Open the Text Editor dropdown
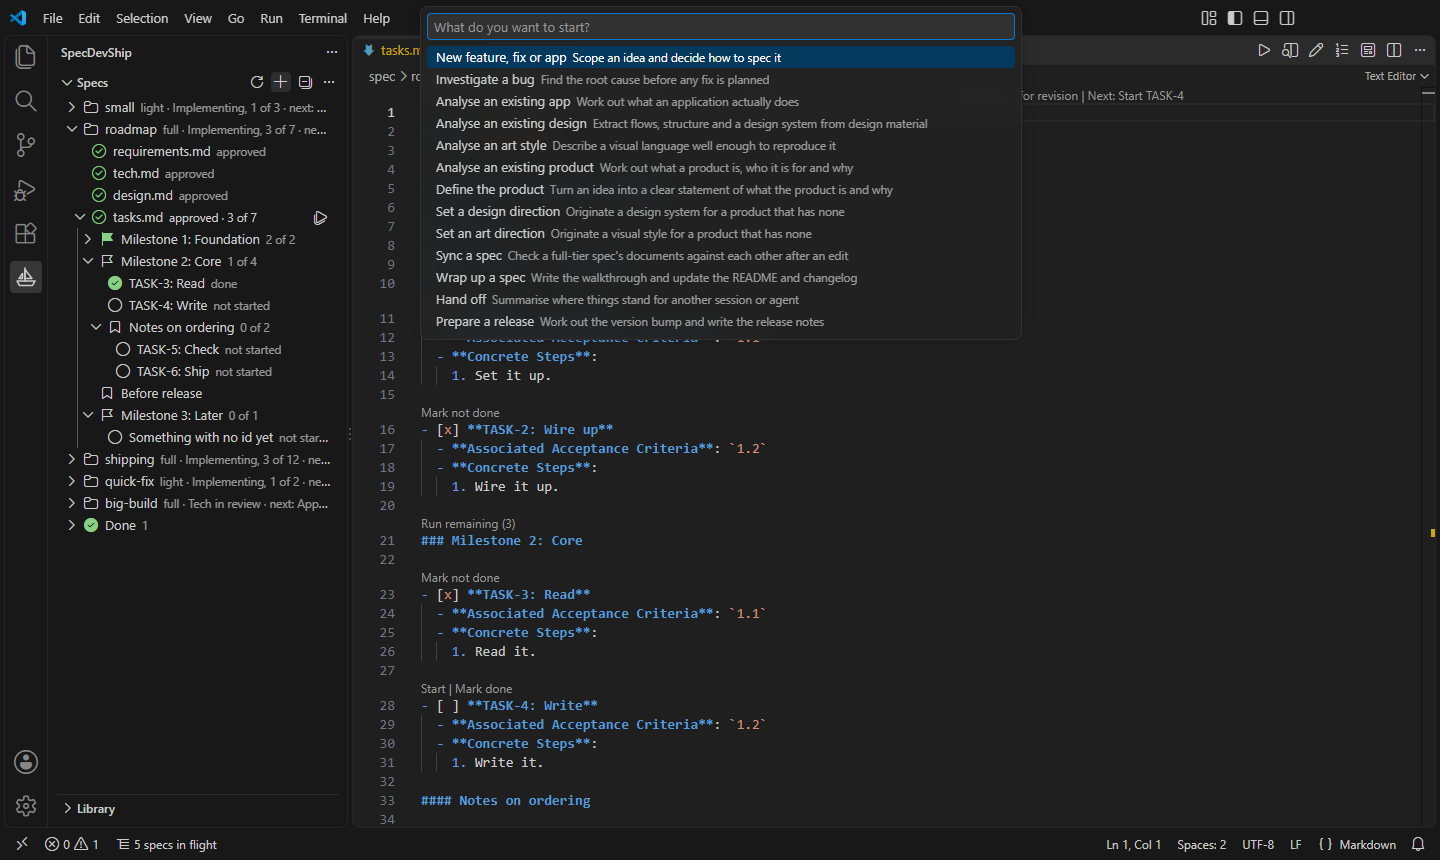 pyautogui.click(x=1397, y=76)
